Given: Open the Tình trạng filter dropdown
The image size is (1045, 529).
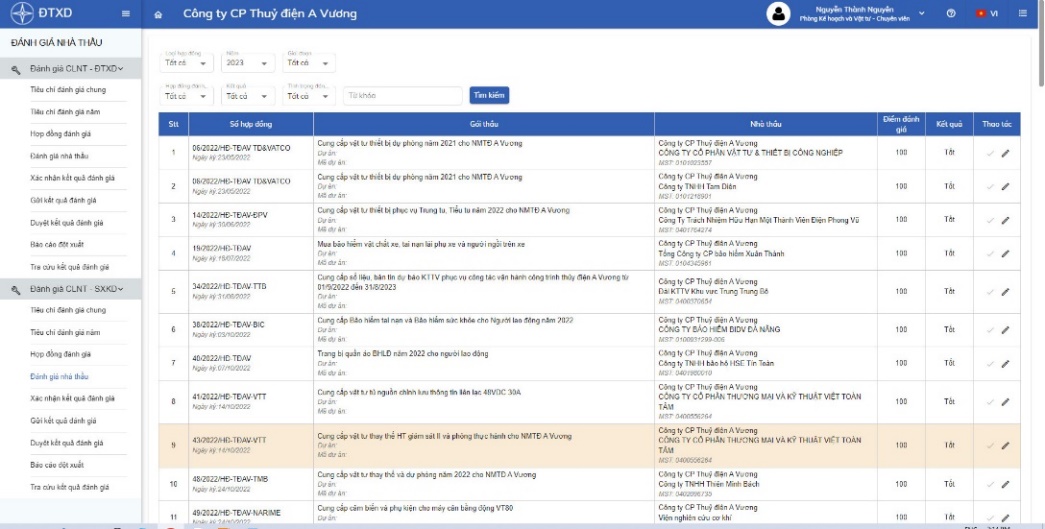Looking at the screenshot, I should pyautogui.click(x=309, y=94).
